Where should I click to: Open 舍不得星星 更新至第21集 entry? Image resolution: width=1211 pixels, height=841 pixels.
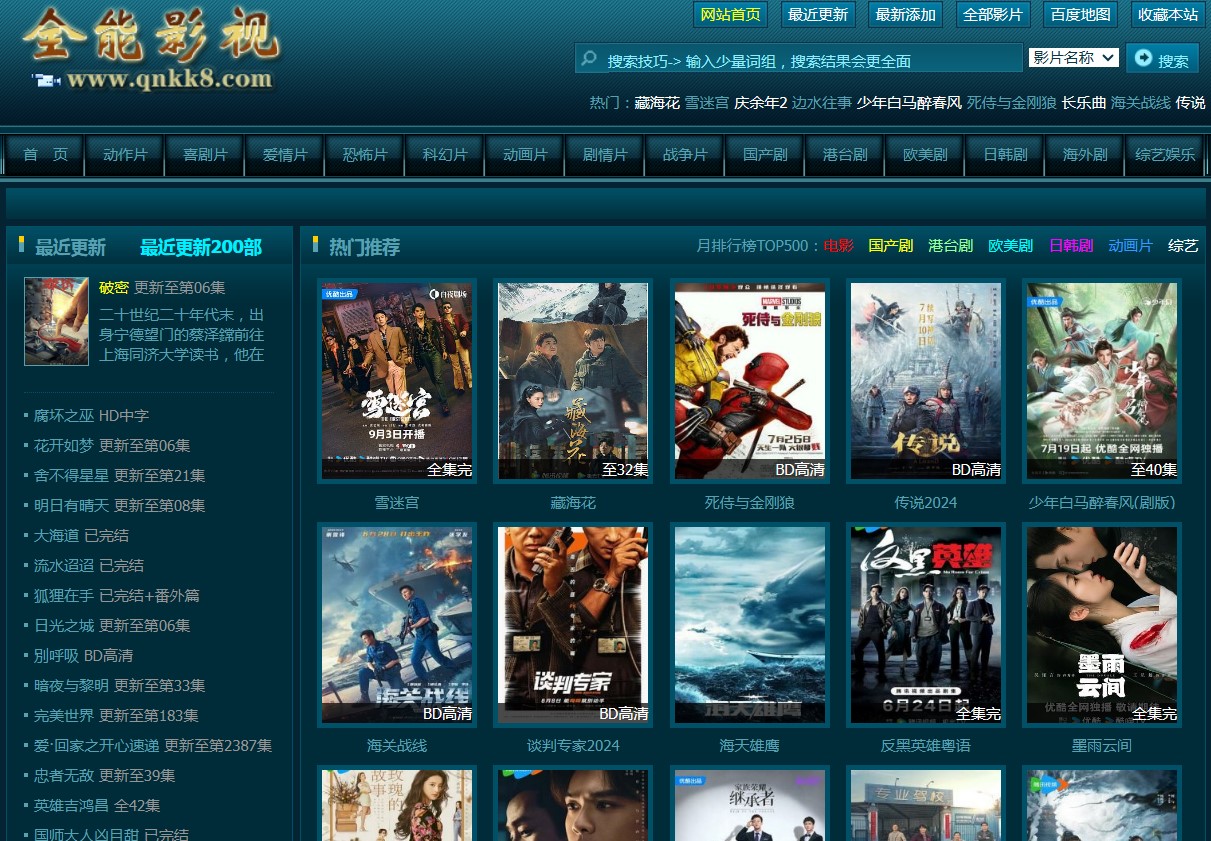(x=119, y=475)
